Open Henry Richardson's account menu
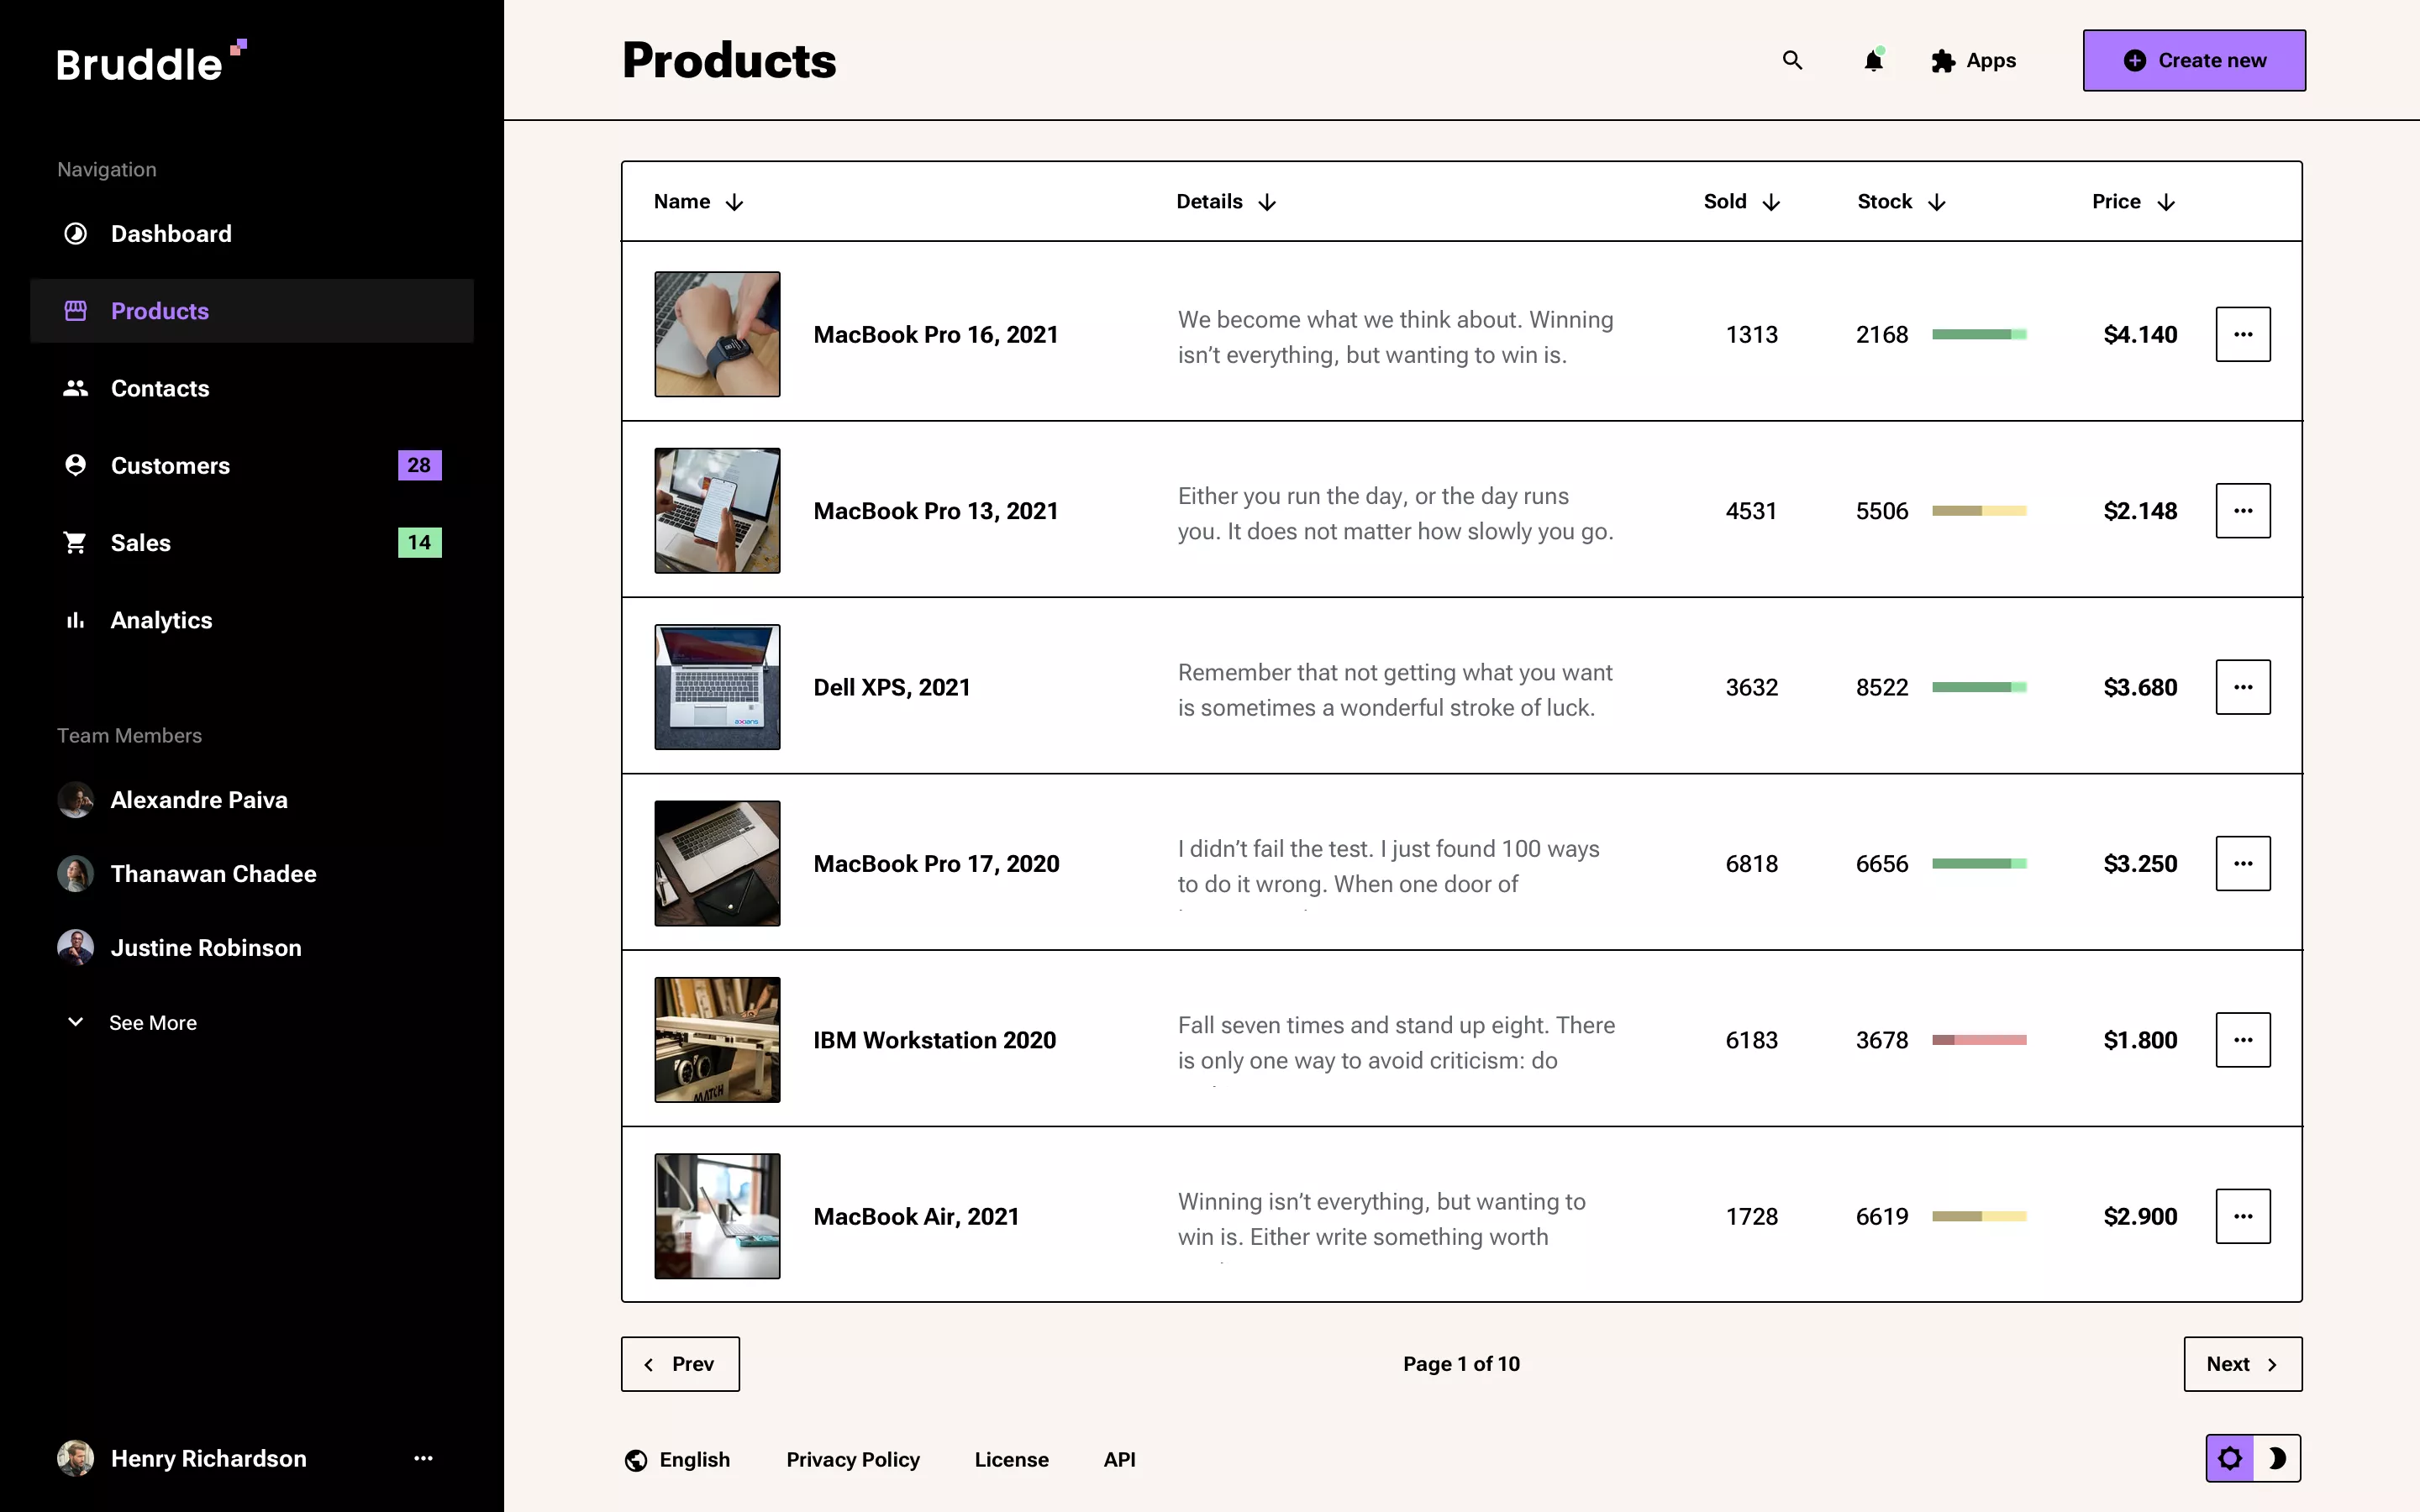 pyautogui.click(x=424, y=1458)
